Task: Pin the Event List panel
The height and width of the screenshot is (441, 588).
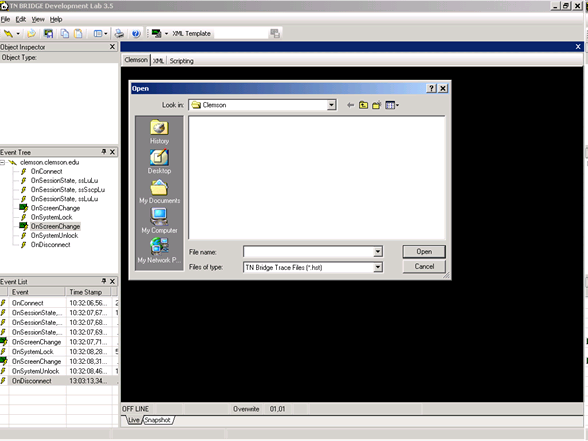Action: (x=104, y=281)
